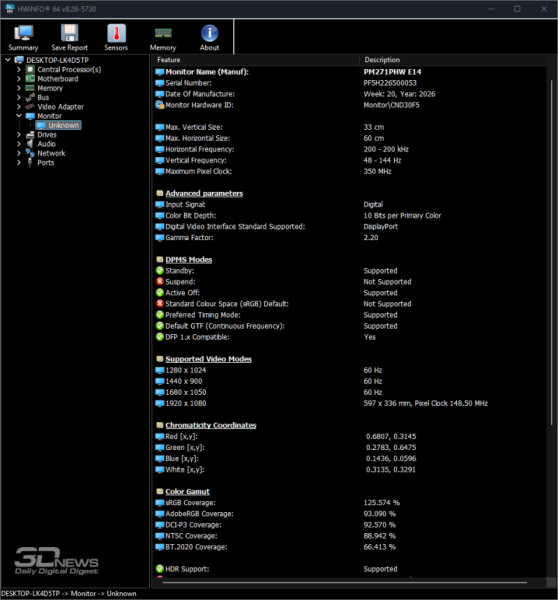The image size is (558, 600).
Task: Select the Network tree icon
Action: click(x=30, y=153)
